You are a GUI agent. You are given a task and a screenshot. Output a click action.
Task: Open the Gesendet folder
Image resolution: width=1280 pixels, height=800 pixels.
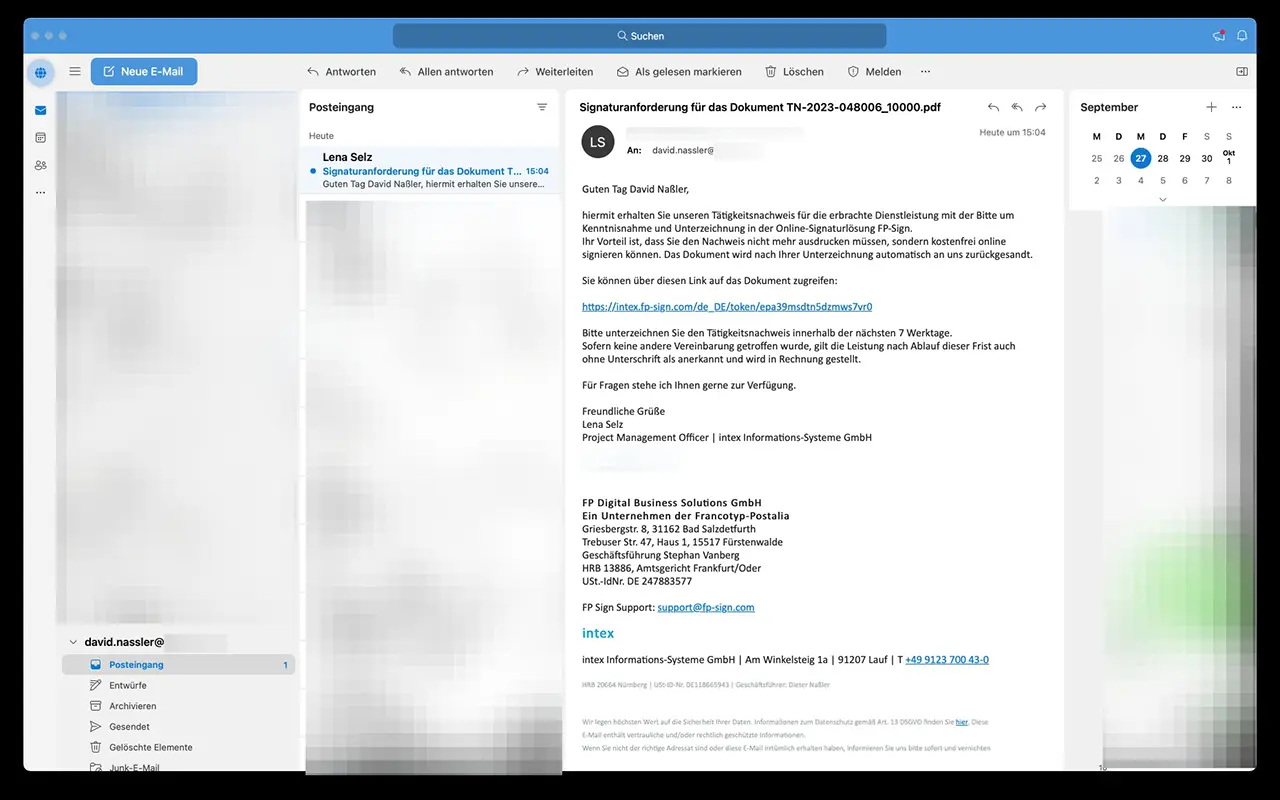click(130, 727)
